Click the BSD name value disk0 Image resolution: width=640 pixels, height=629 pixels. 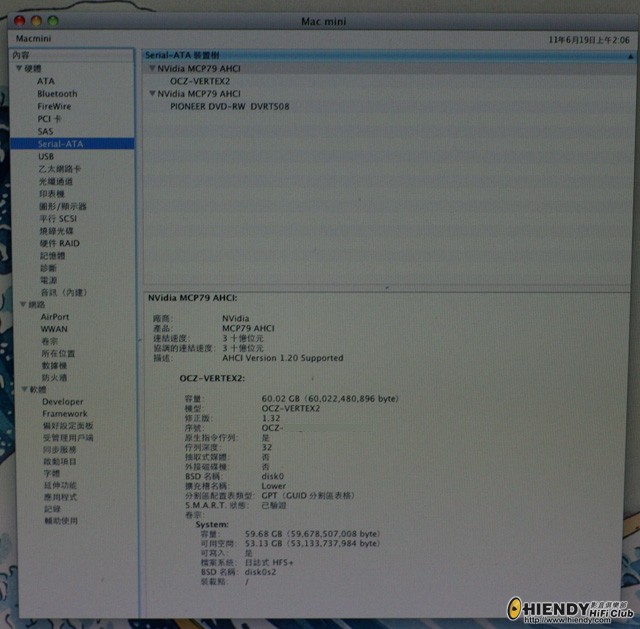[x=273, y=476]
